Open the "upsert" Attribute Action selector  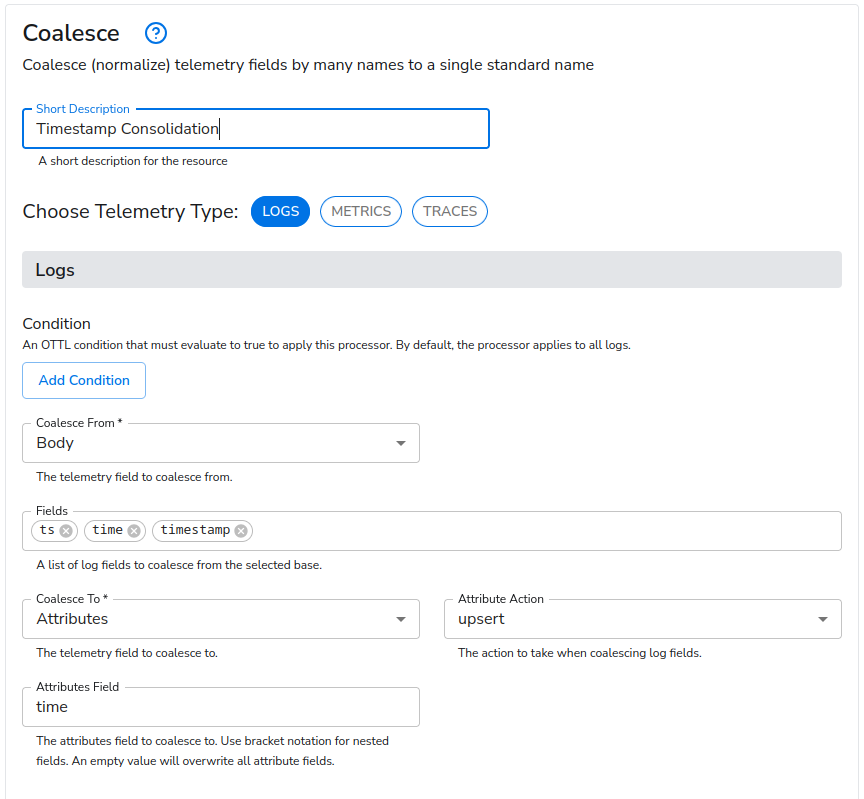coord(640,619)
